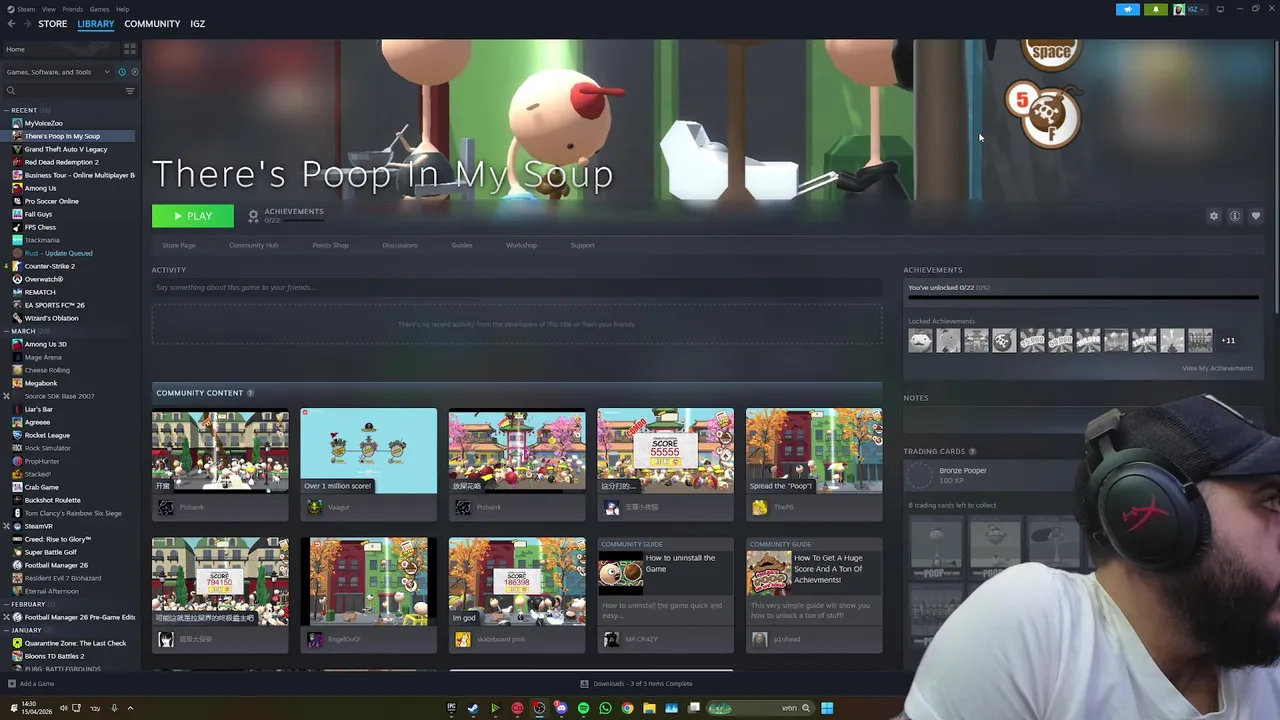Open 'How To Get A Huge Score' guide
Screen dimensions: 1280x720
(x=814, y=595)
